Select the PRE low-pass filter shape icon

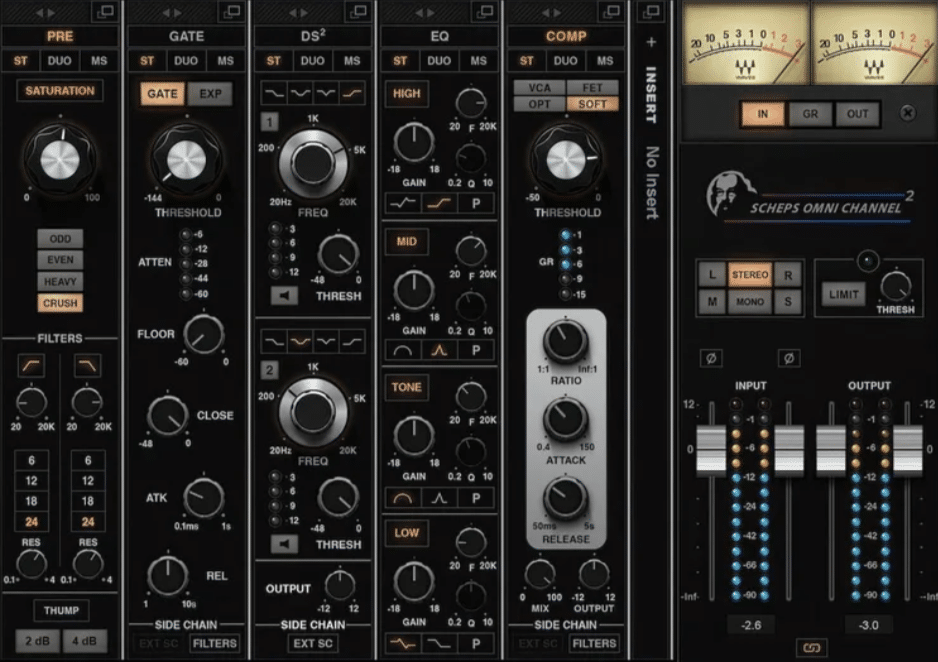(x=87, y=365)
